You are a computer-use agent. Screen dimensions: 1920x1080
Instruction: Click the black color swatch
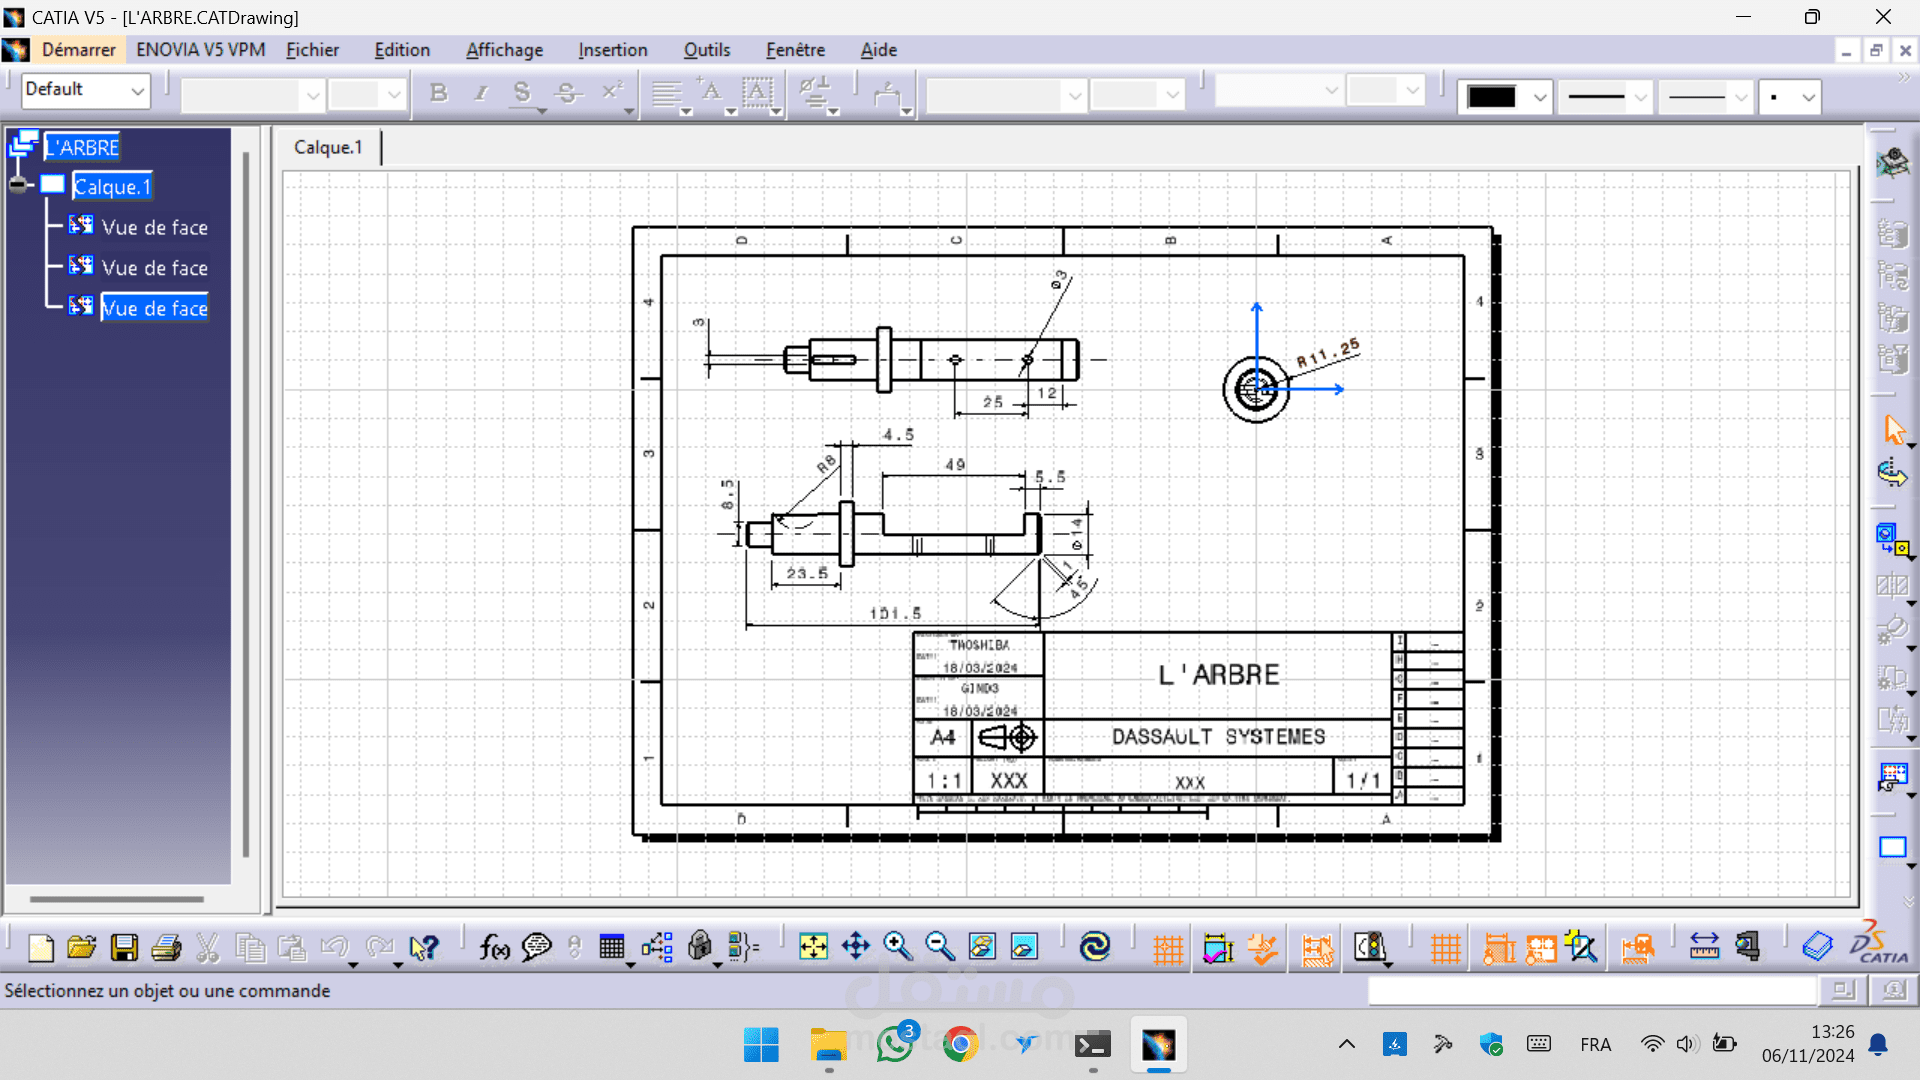tap(1492, 97)
